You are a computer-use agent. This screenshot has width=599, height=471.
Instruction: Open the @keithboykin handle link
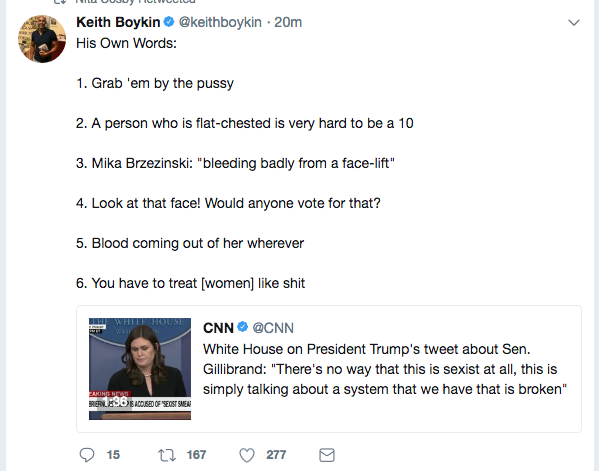click(220, 22)
